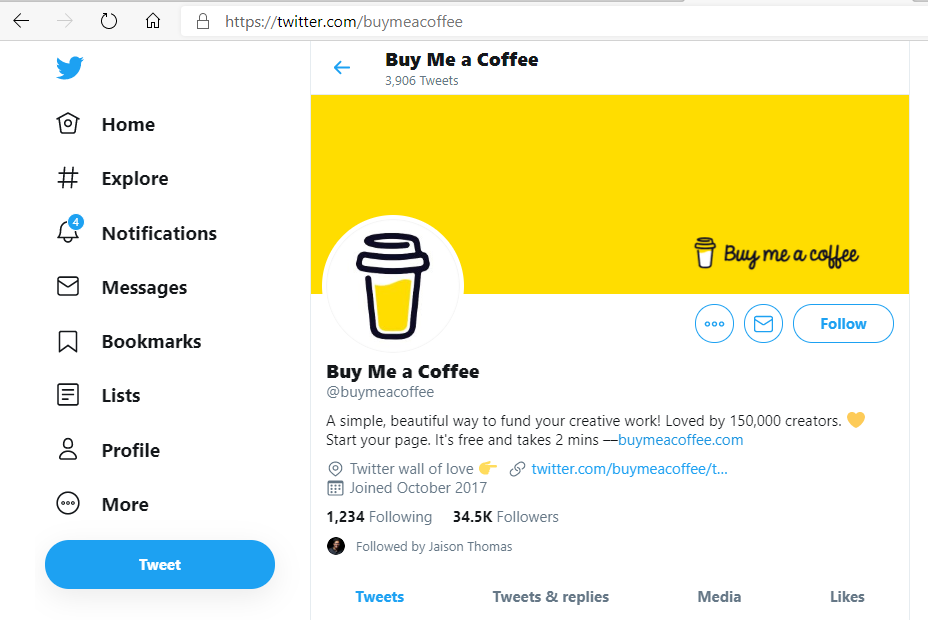Send a direct message via envelope button

(x=764, y=324)
